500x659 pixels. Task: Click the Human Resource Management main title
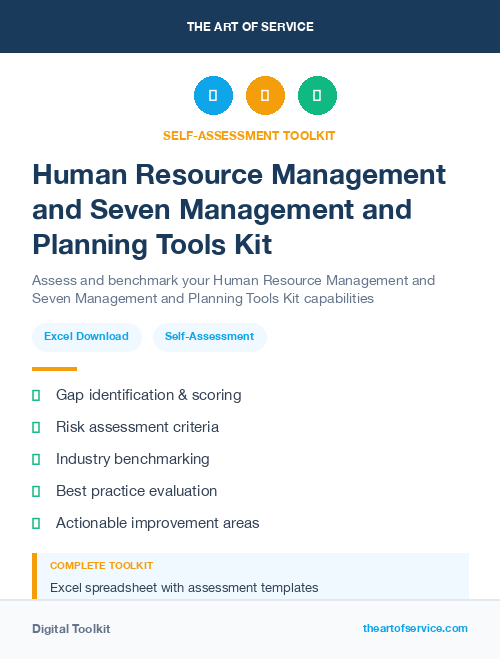pos(239,209)
